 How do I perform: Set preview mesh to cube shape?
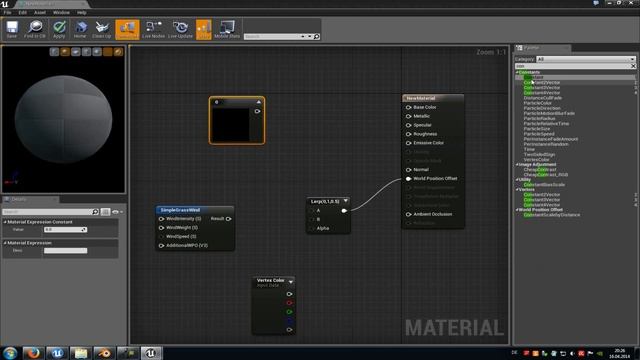[x=86, y=51]
